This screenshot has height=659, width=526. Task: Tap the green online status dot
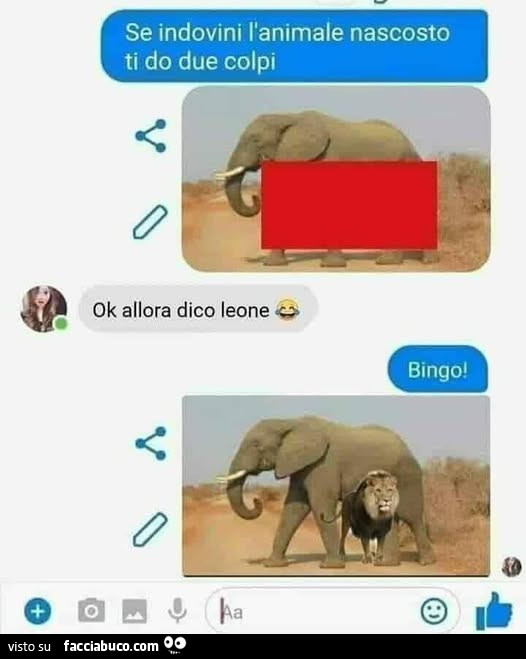(61, 324)
